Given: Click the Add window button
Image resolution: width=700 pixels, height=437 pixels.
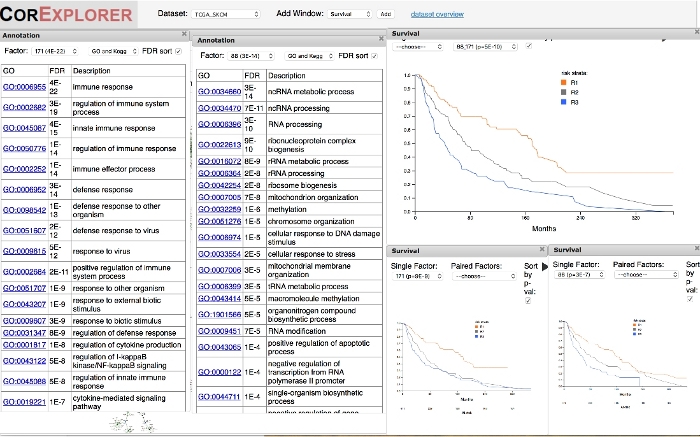Looking at the screenshot, I should click(x=386, y=15).
